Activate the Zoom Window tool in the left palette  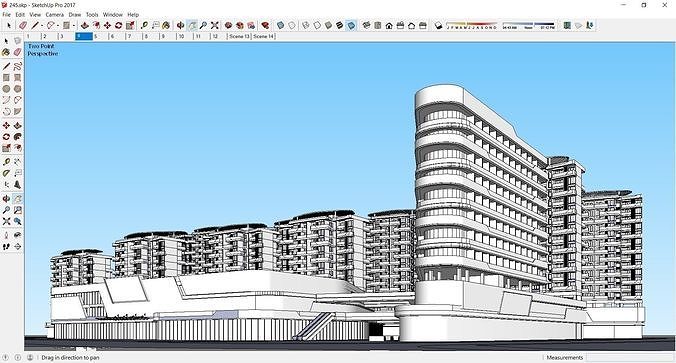click(17, 210)
